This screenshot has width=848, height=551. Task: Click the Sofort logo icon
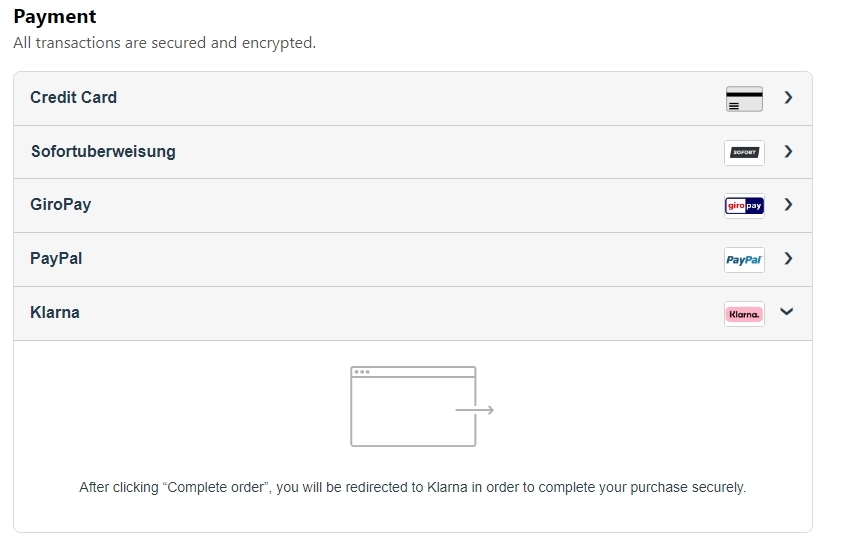point(744,152)
